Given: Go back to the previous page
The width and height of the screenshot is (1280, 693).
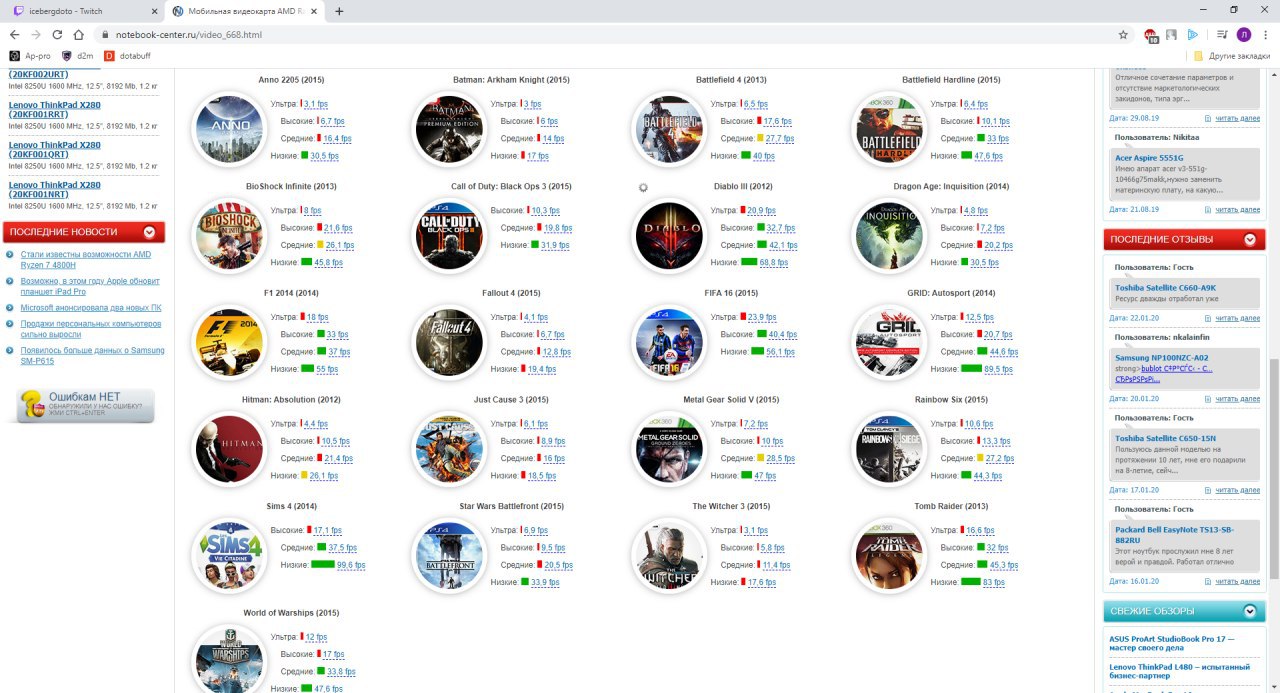Looking at the screenshot, I should point(14,34).
